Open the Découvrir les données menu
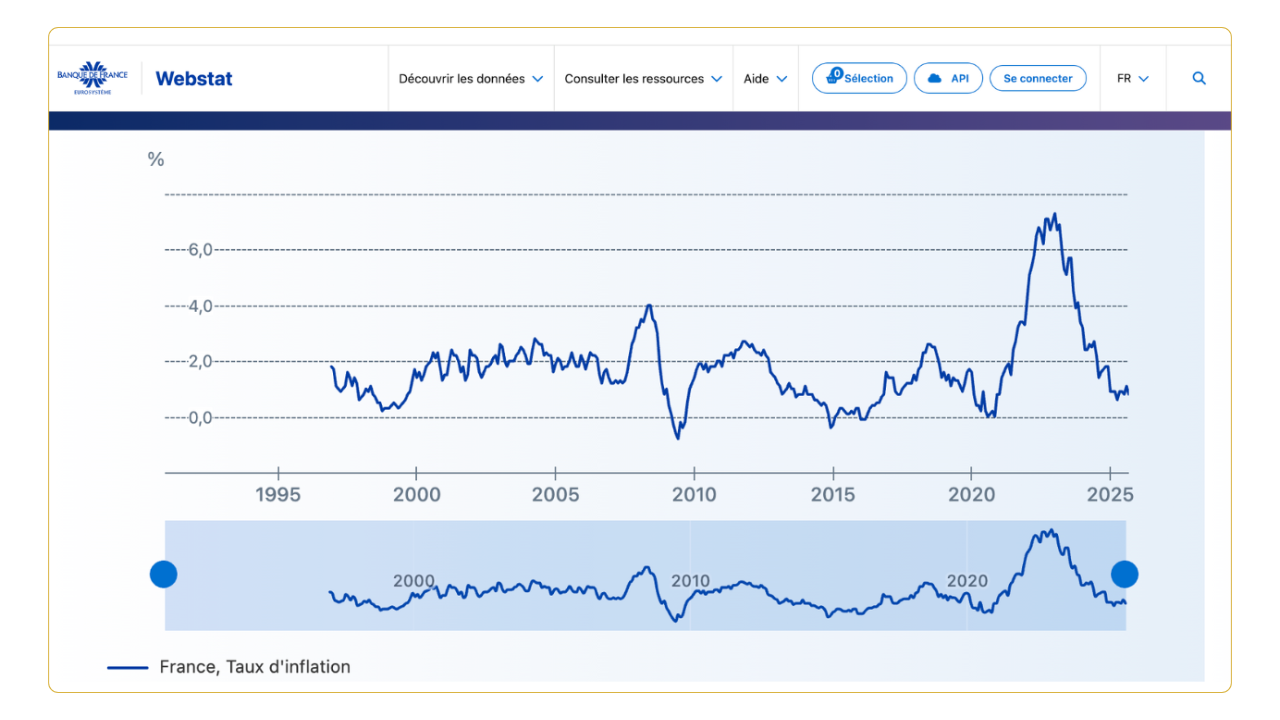The height and width of the screenshot is (720, 1280). click(462, 79)
